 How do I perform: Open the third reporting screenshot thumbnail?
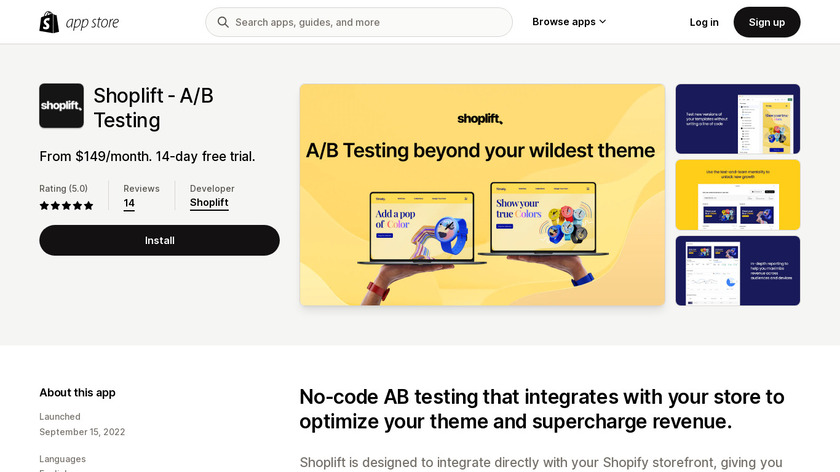point(737,270)
